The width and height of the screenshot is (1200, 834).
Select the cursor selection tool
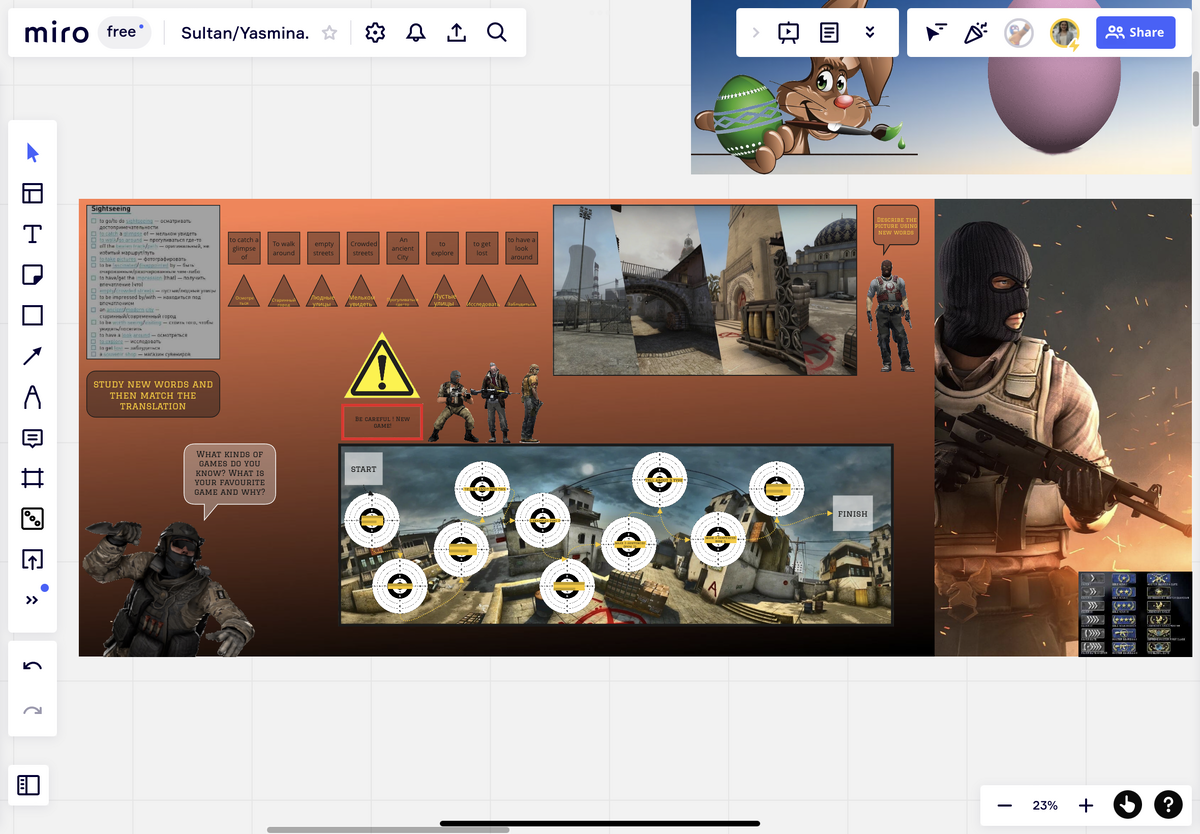click(x=32, y=152)
